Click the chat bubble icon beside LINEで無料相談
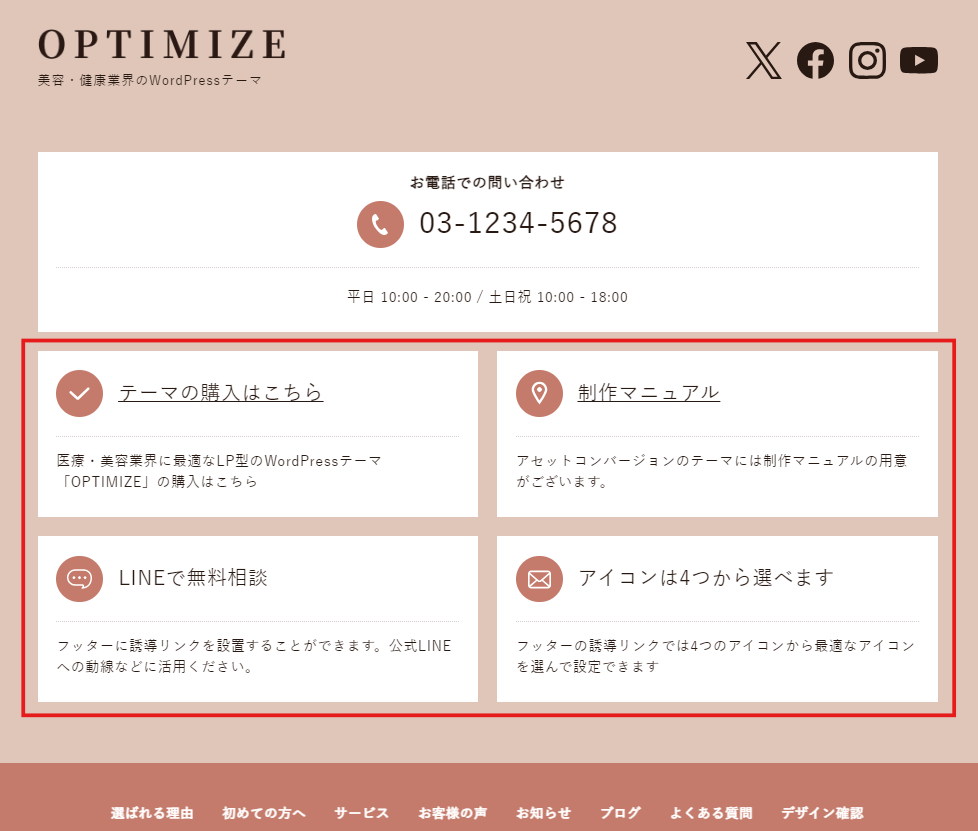The image size is (978, 831). [79, 578]
